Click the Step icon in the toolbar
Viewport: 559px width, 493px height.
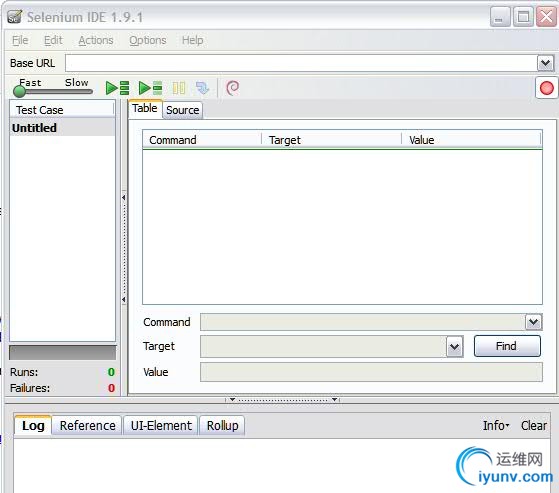pyautogui.click(x=202, y=88)
